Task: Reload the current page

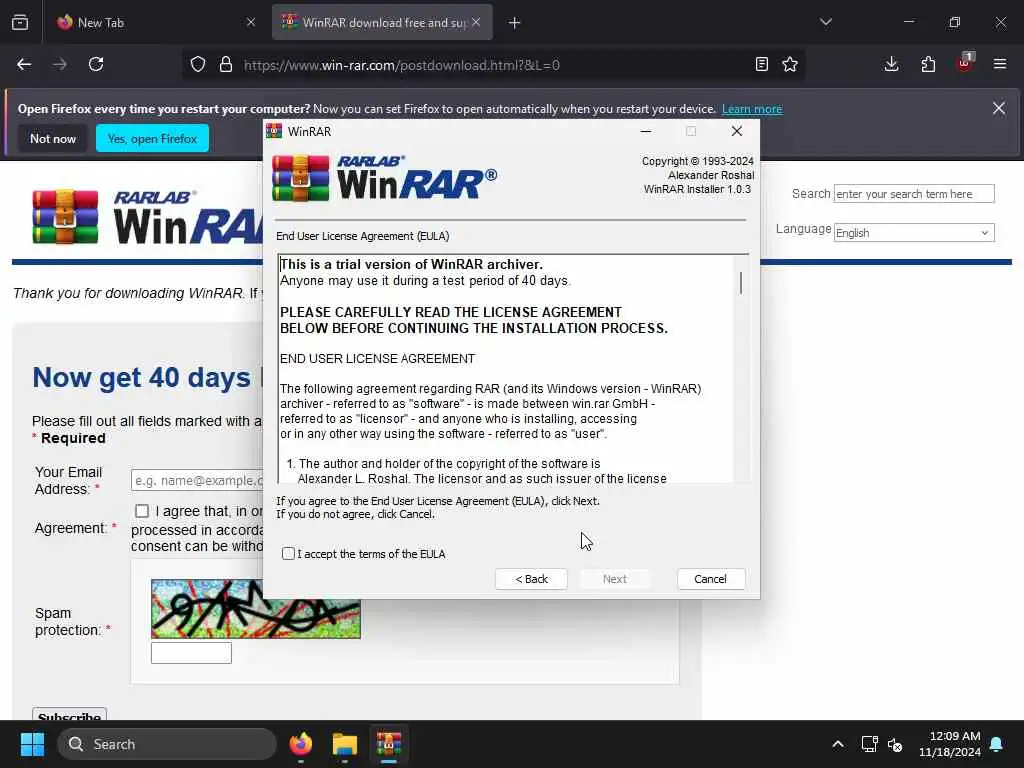Action: 96,64
